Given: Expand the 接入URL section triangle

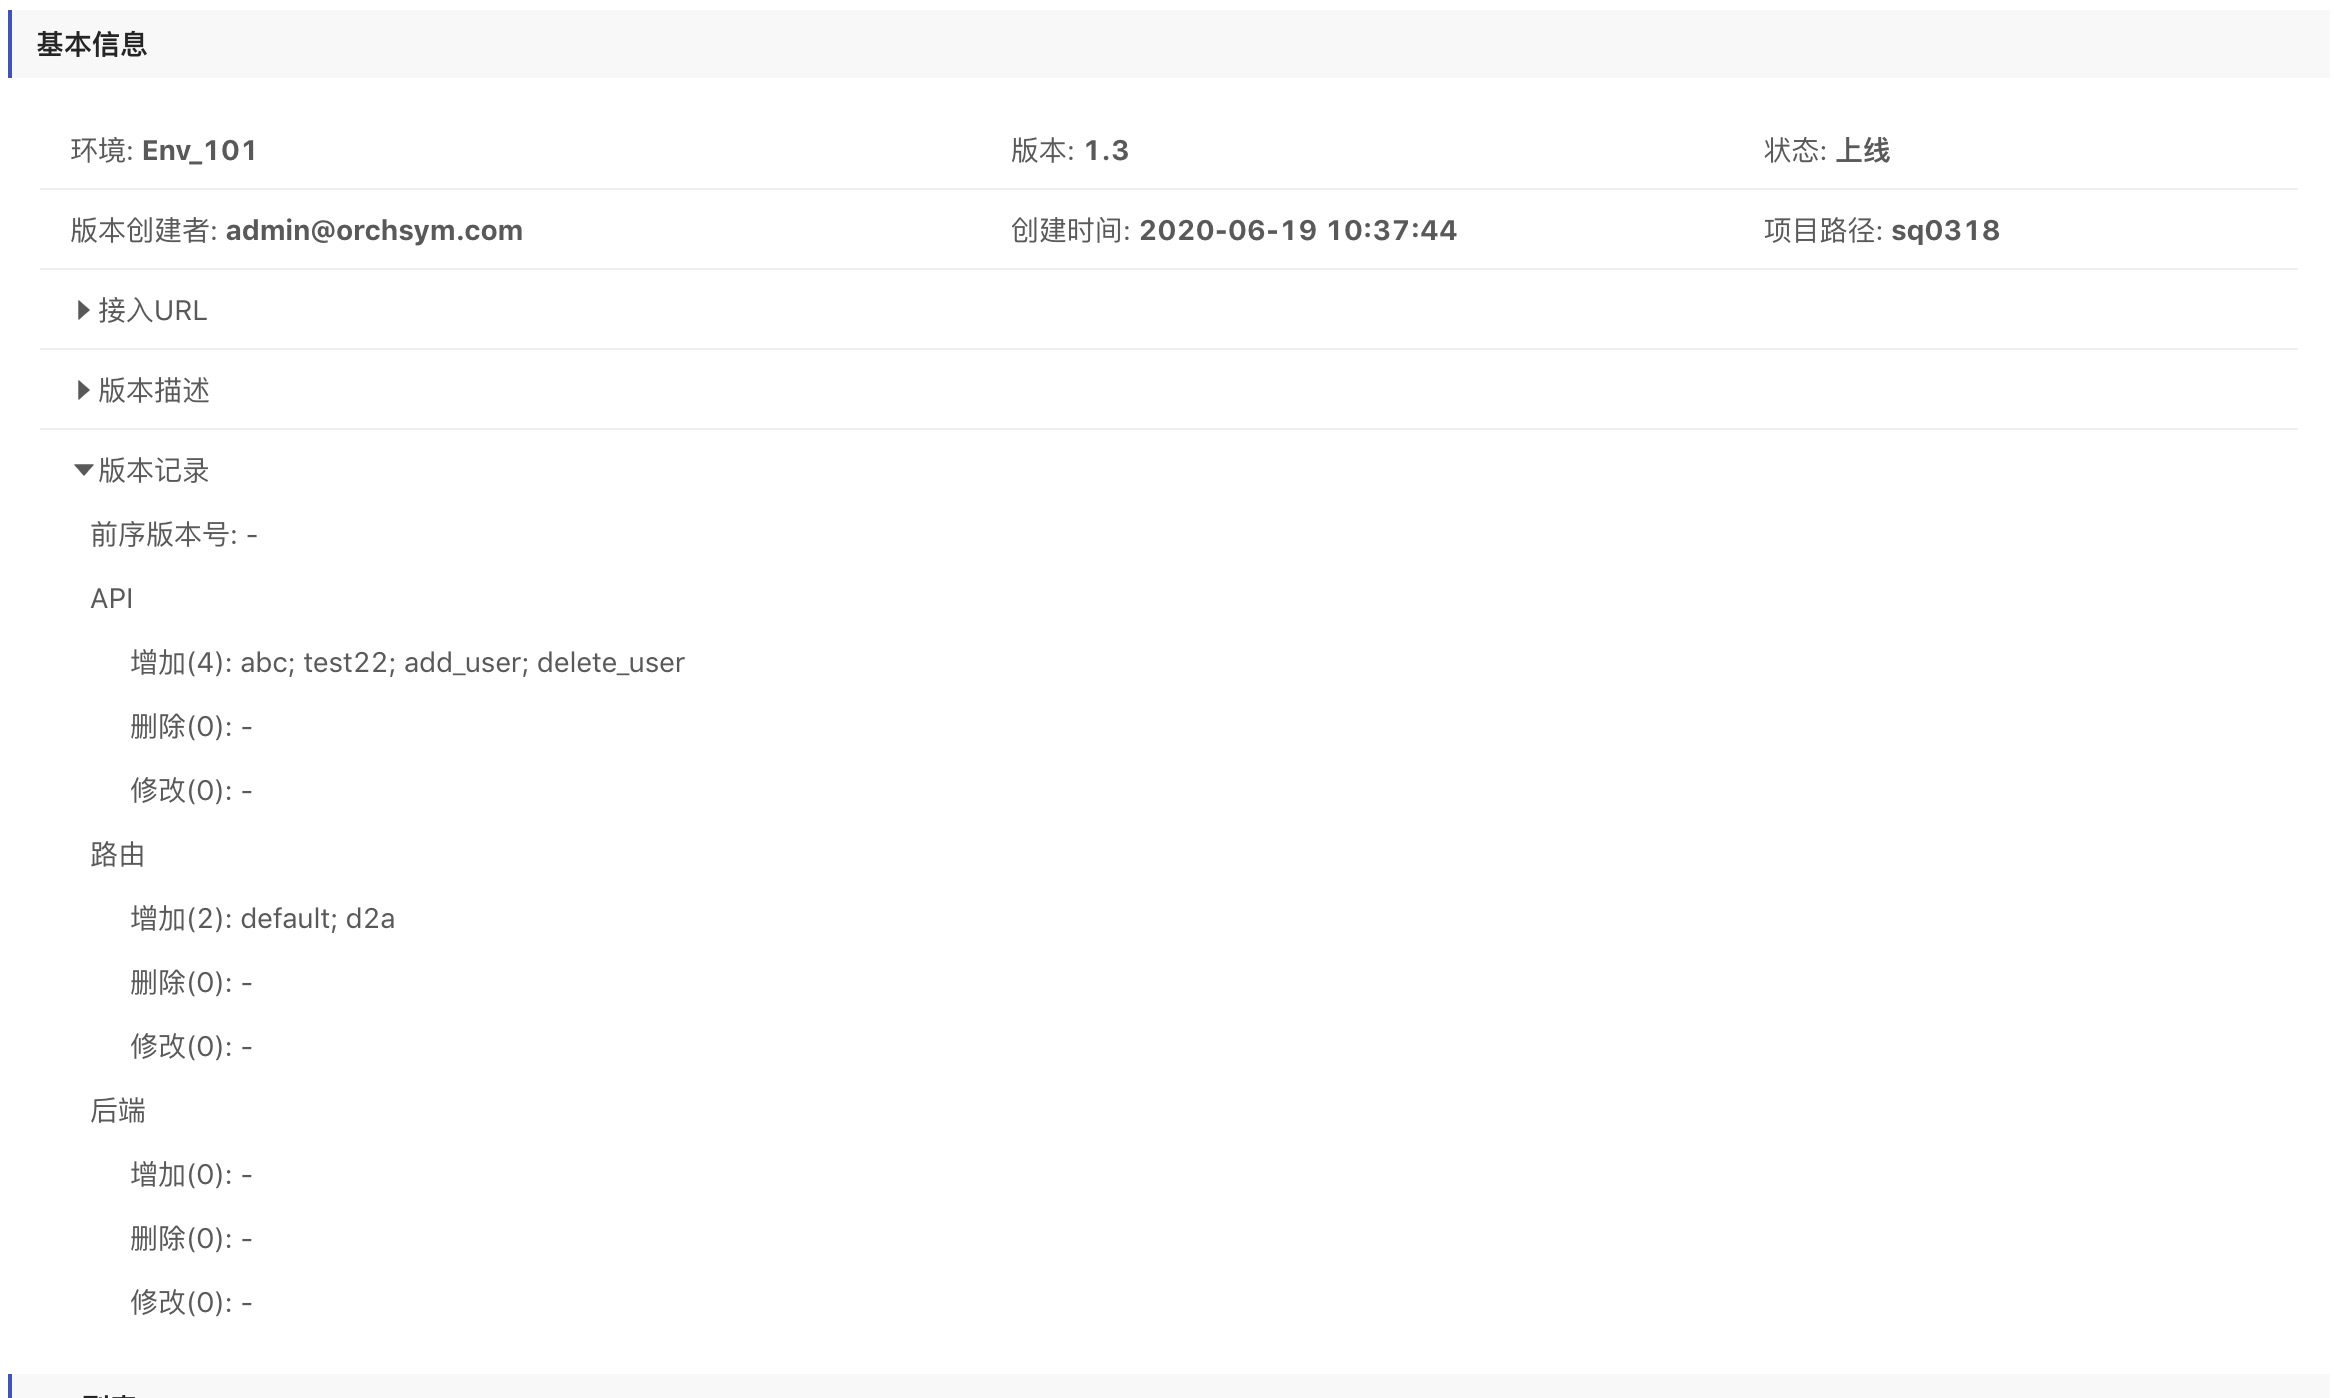Looking at the screenshot, I should pyautogui.click(x=83, y=311).
